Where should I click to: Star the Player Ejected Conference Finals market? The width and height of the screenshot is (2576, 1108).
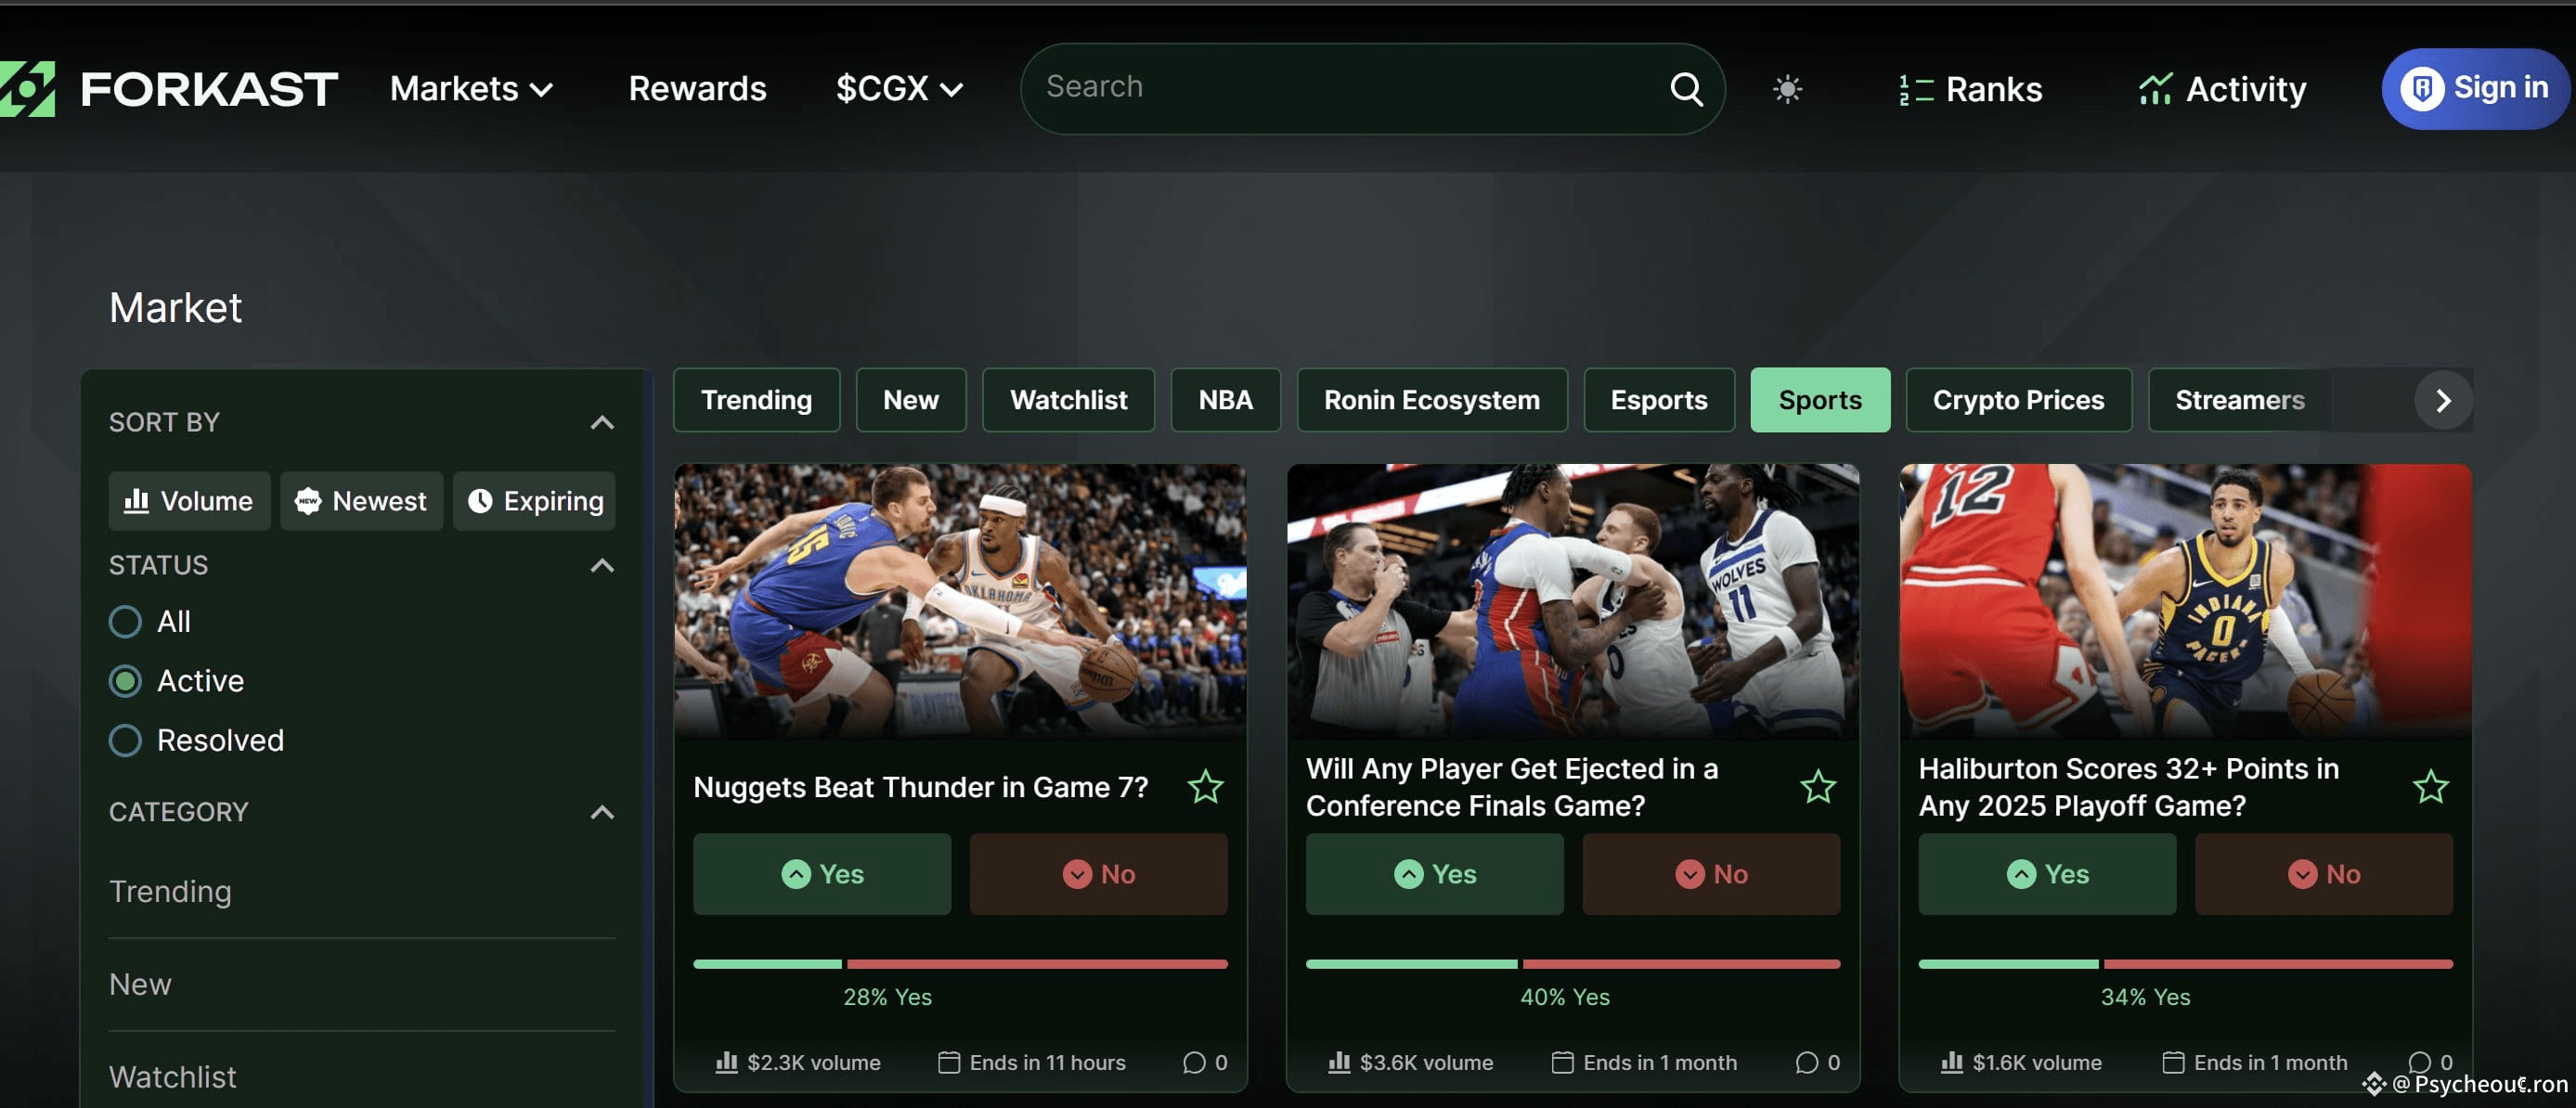(1818, 787)
